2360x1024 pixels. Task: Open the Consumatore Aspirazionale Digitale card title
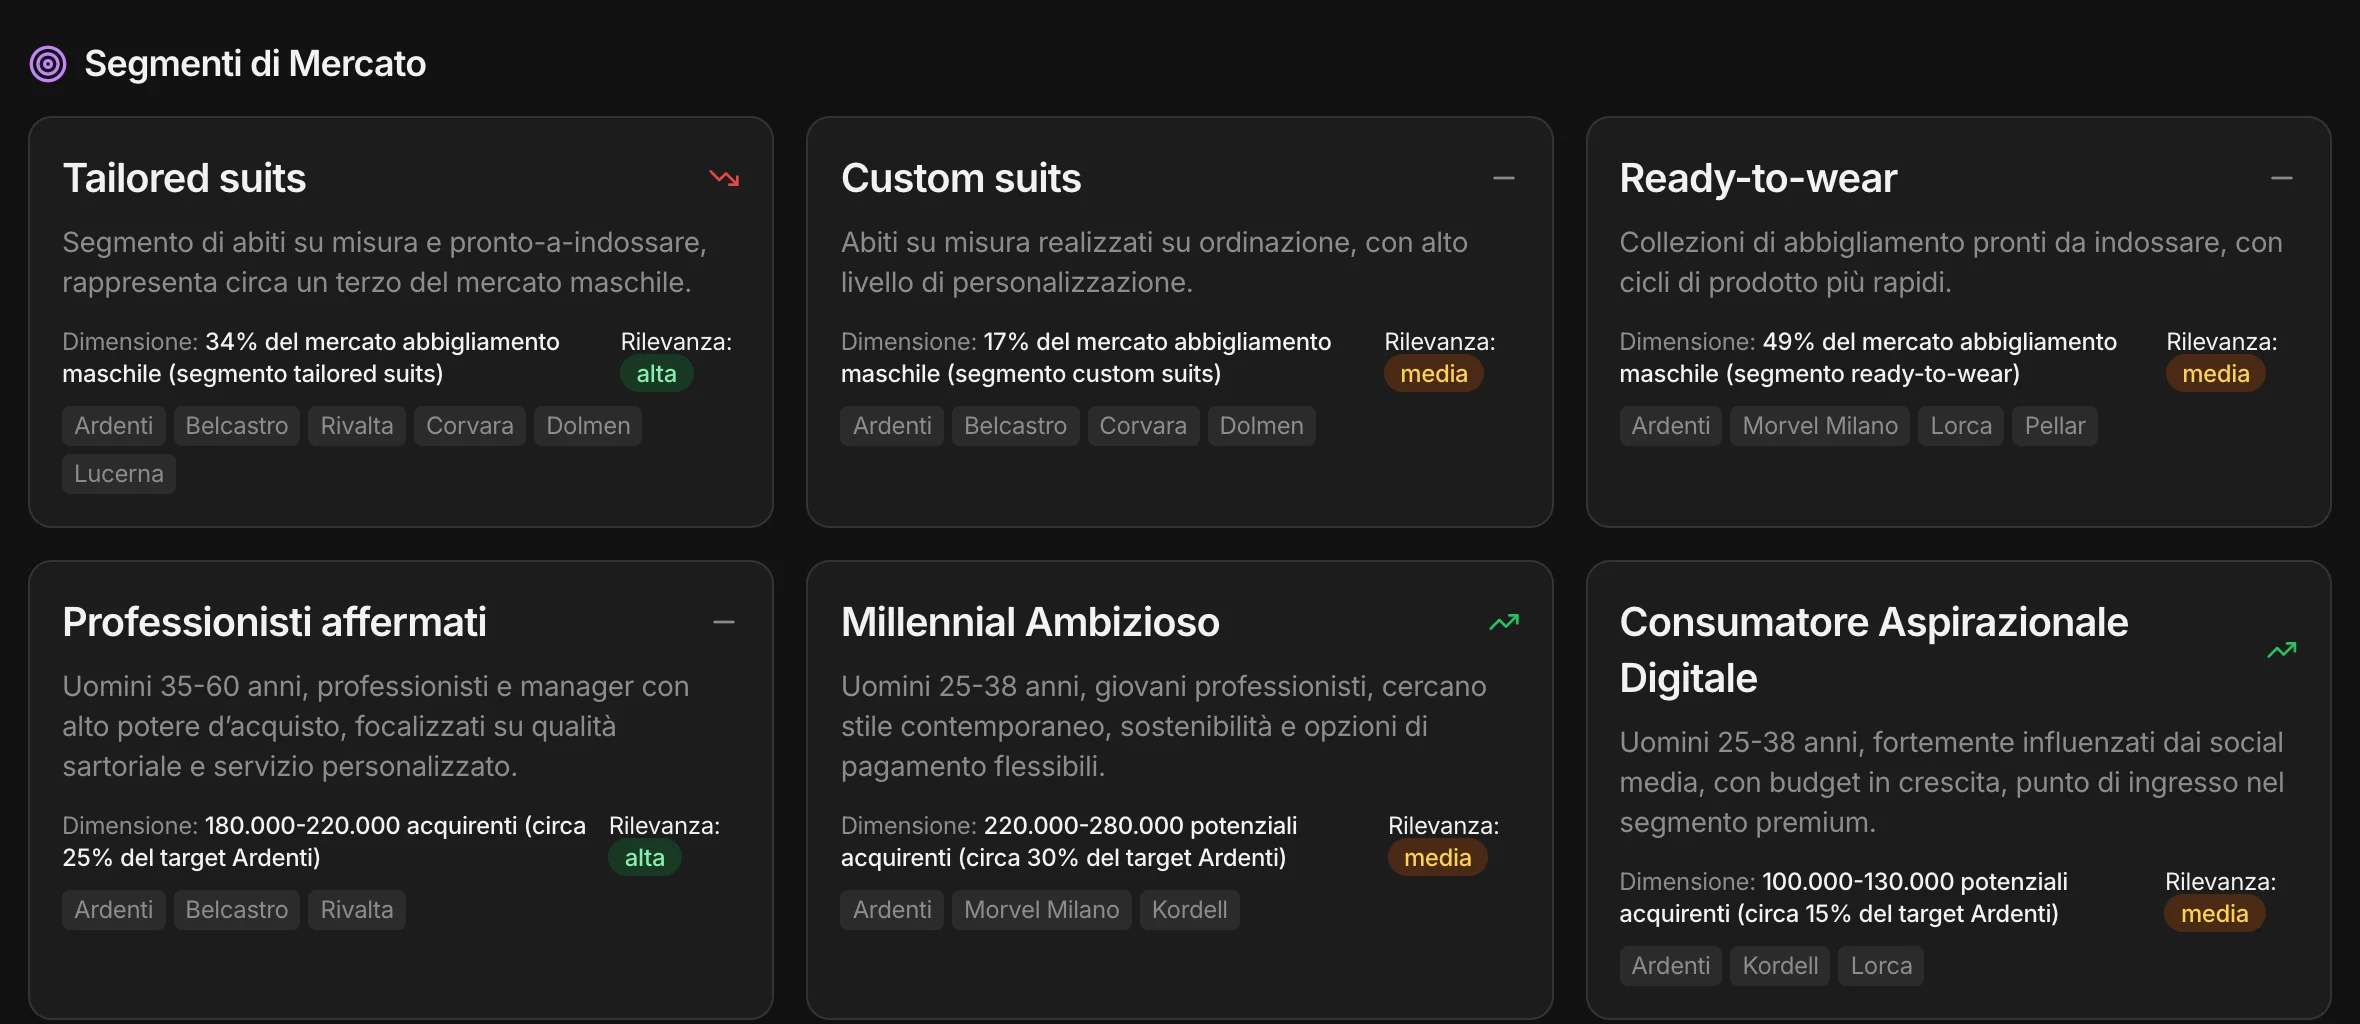click(x=1874, y=650)
